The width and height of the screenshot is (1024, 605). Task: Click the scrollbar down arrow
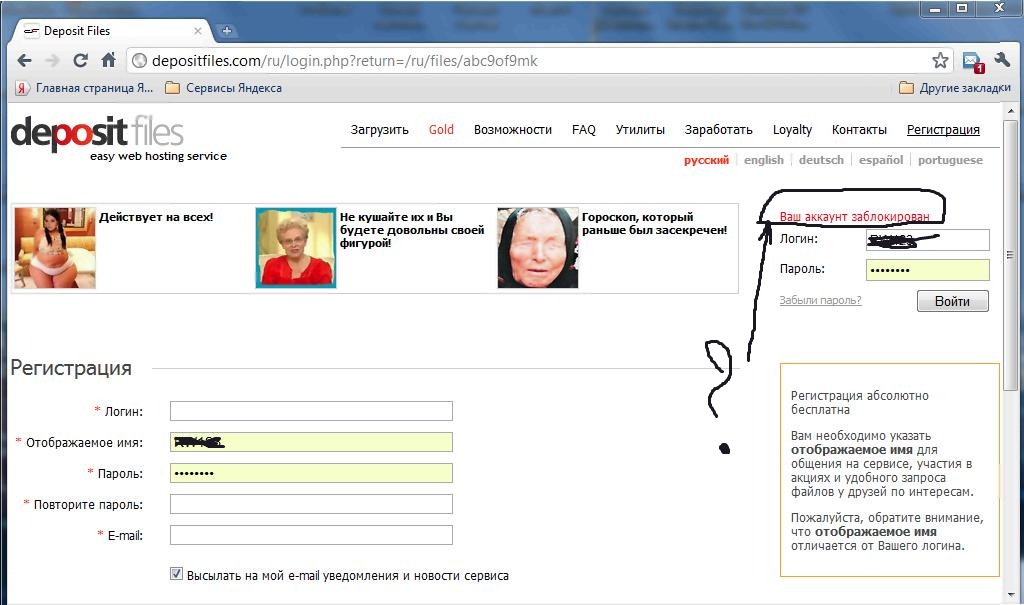point(1010,595)
